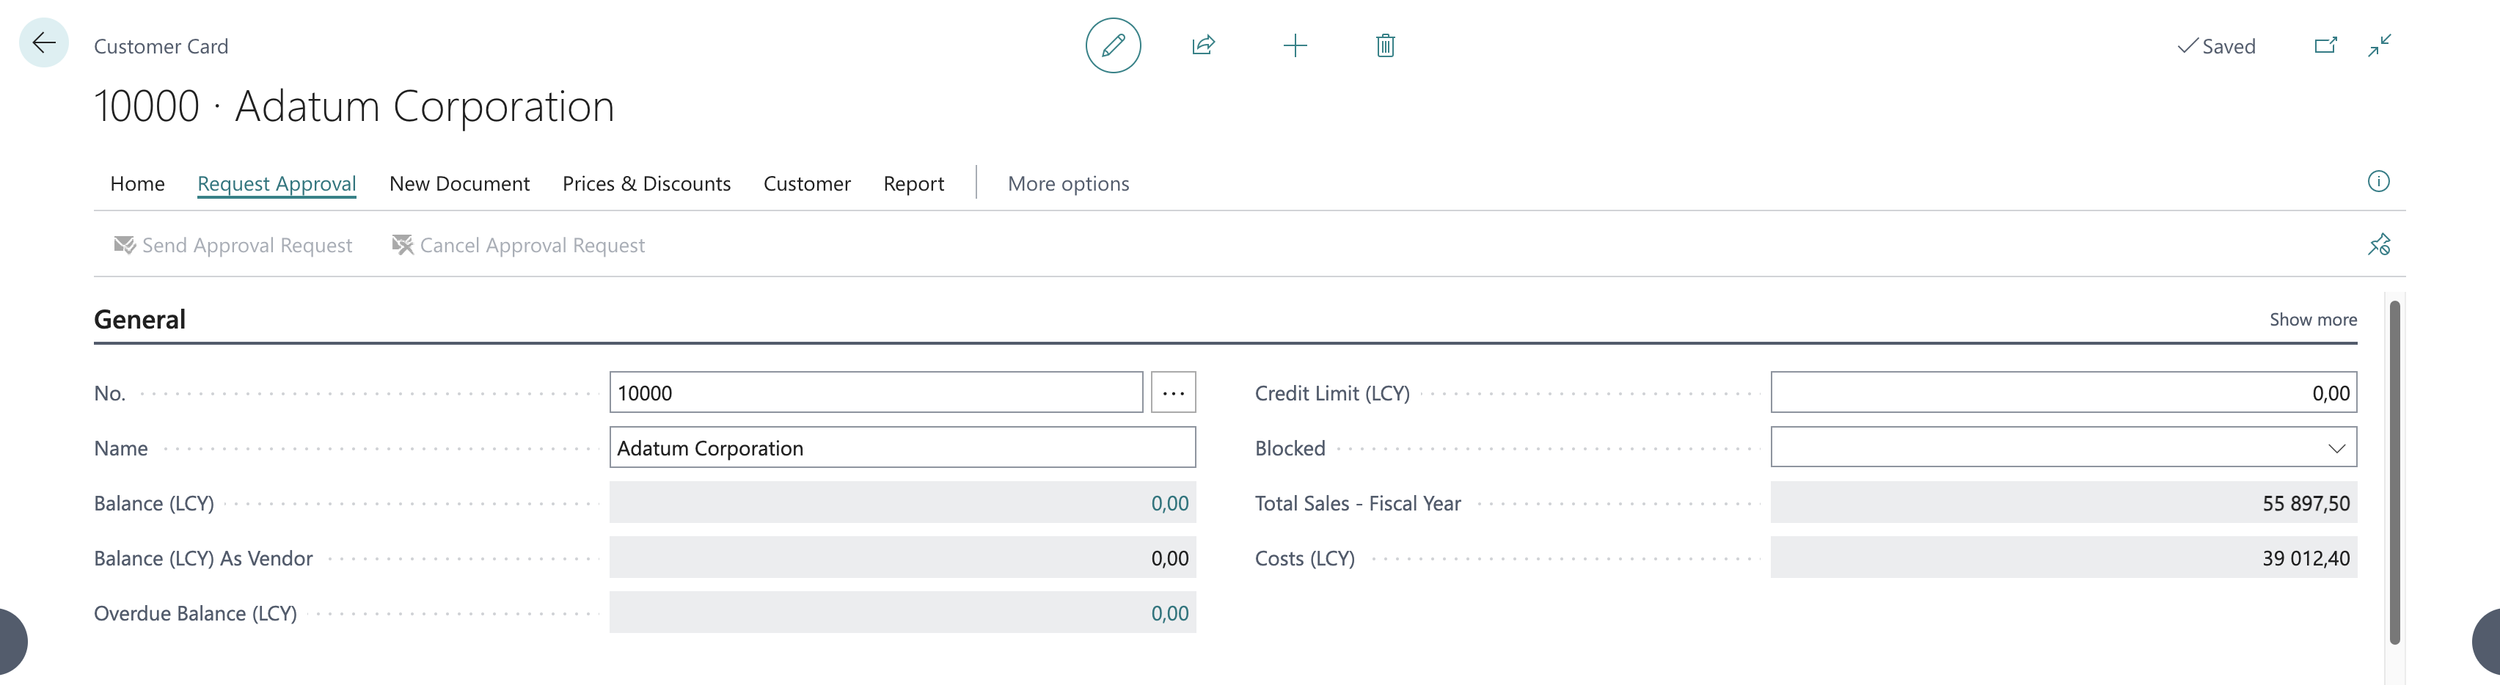
Task: Expand the Blocked dropdown
Action: tap(2336, 448)
